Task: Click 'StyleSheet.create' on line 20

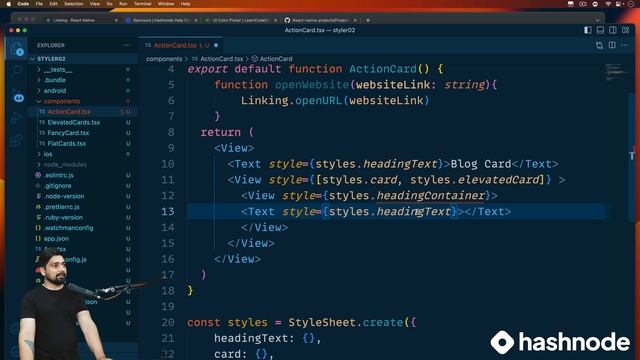Action: pos(346,322)
